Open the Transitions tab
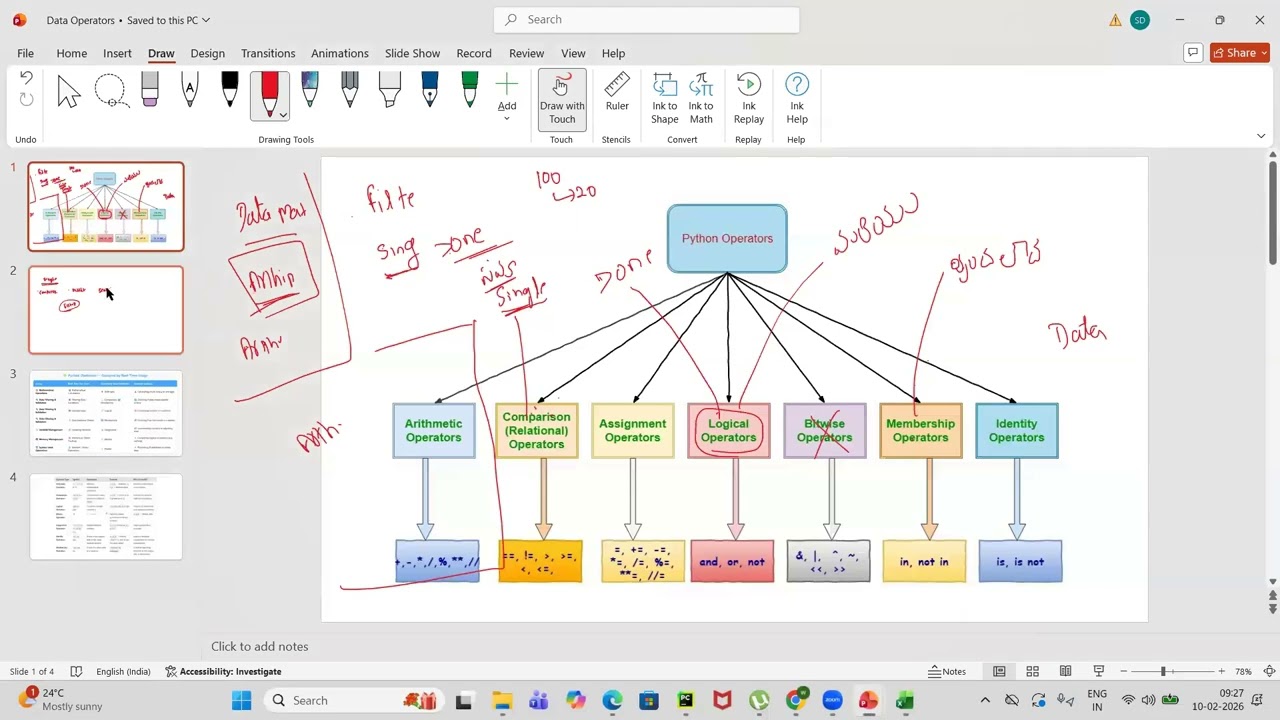 pyautogui.click(x=268, y=53)
